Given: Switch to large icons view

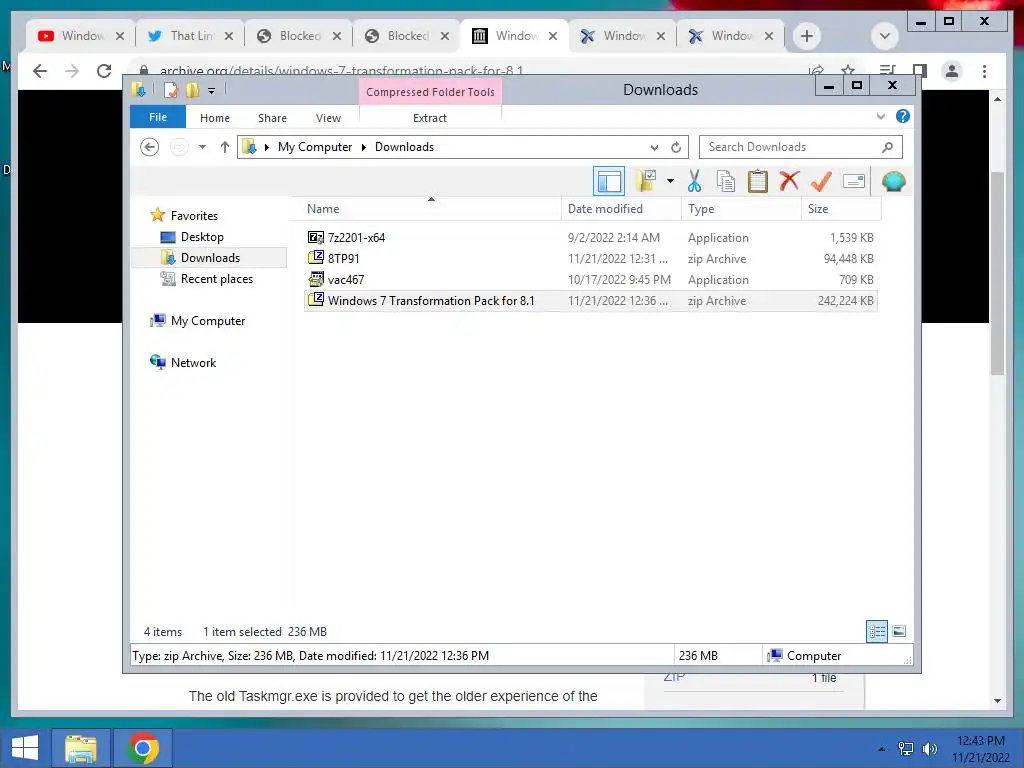Looking at the screenshot, I should pyautogui.click(x=899, y=631).
